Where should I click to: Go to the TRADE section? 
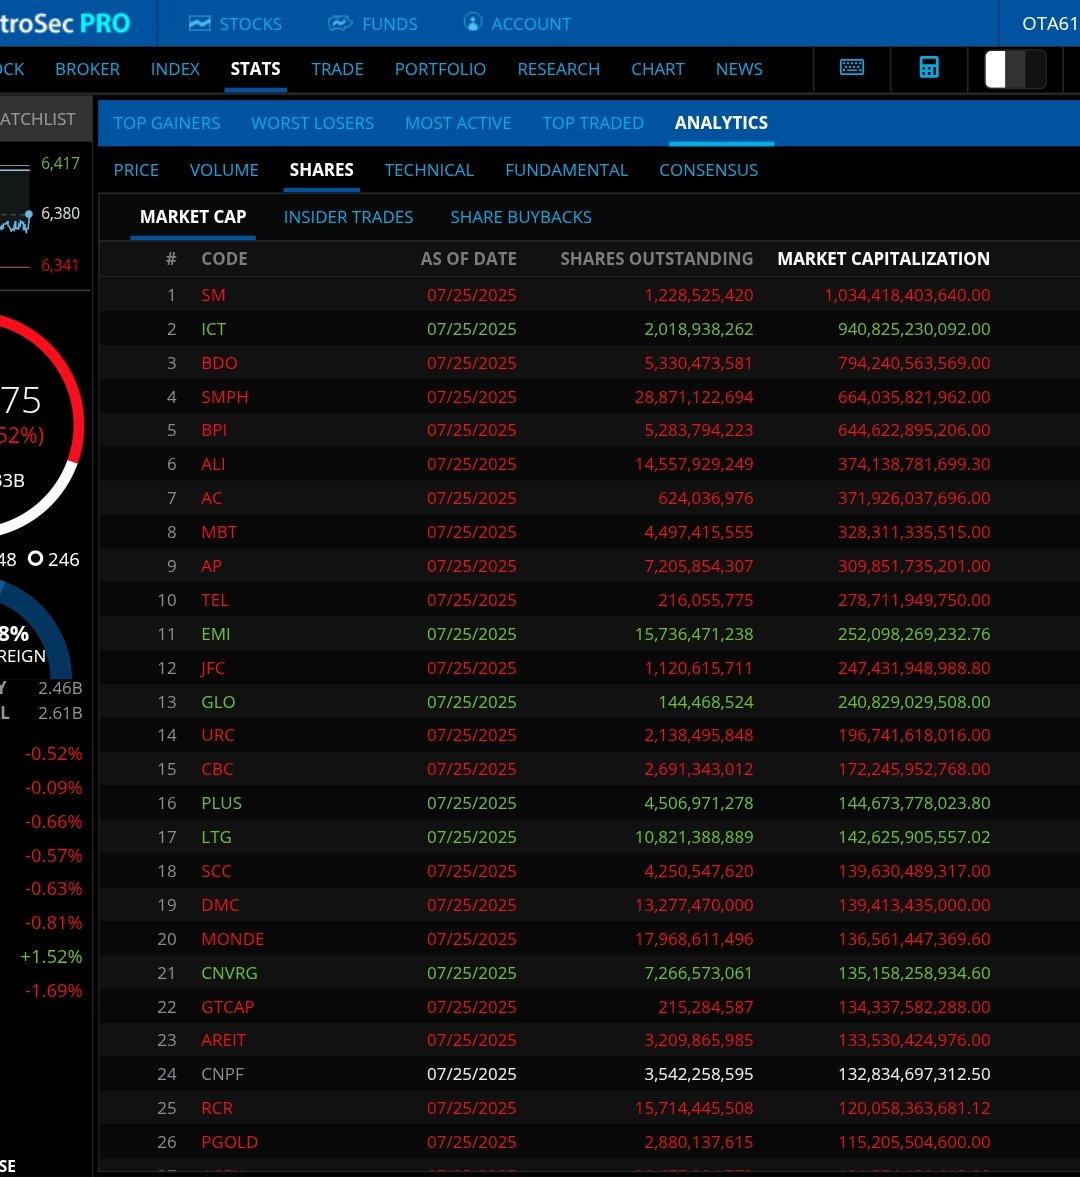coord(338,69)
